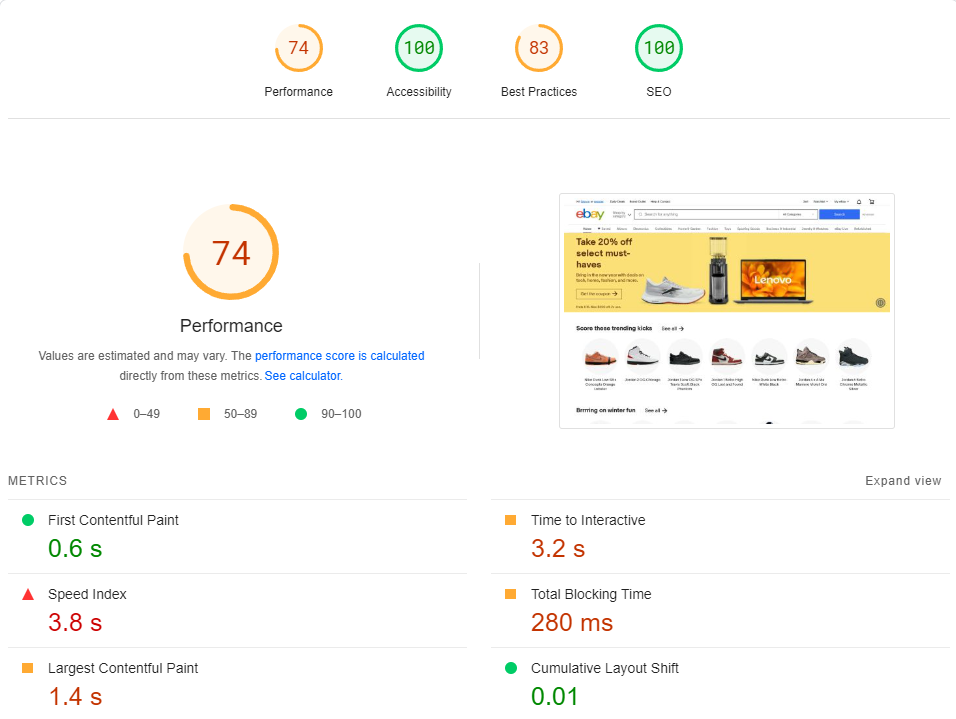Click the Performance gauge showing 74 at top
This screenshot has height=719, width=956.
[x=298, y=47]
